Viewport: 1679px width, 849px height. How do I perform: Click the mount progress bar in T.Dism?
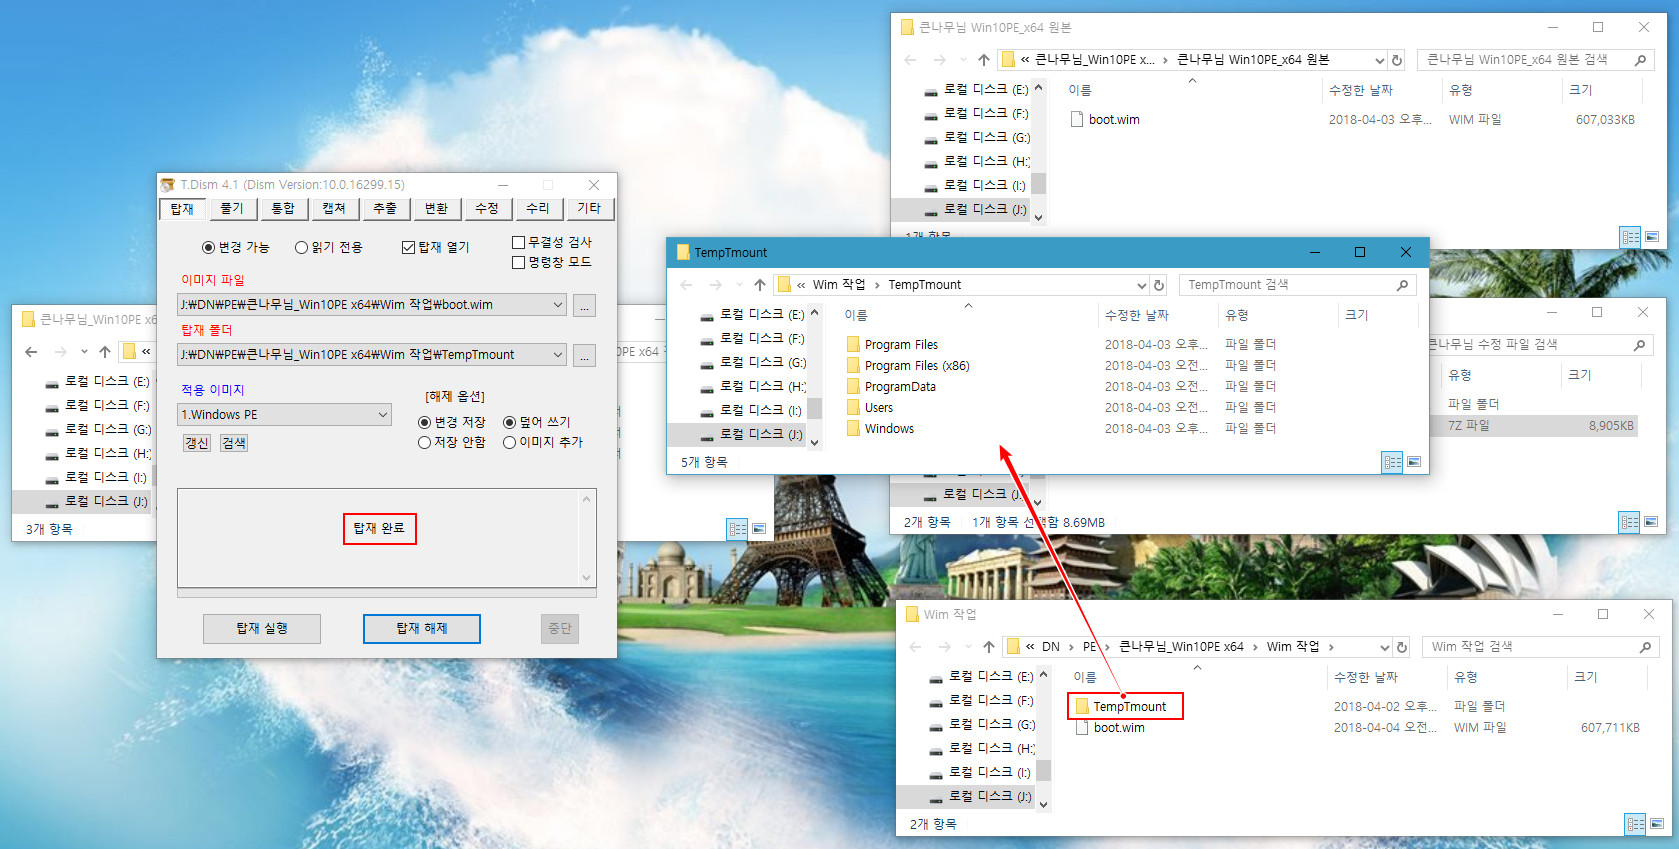coord(387,593)
